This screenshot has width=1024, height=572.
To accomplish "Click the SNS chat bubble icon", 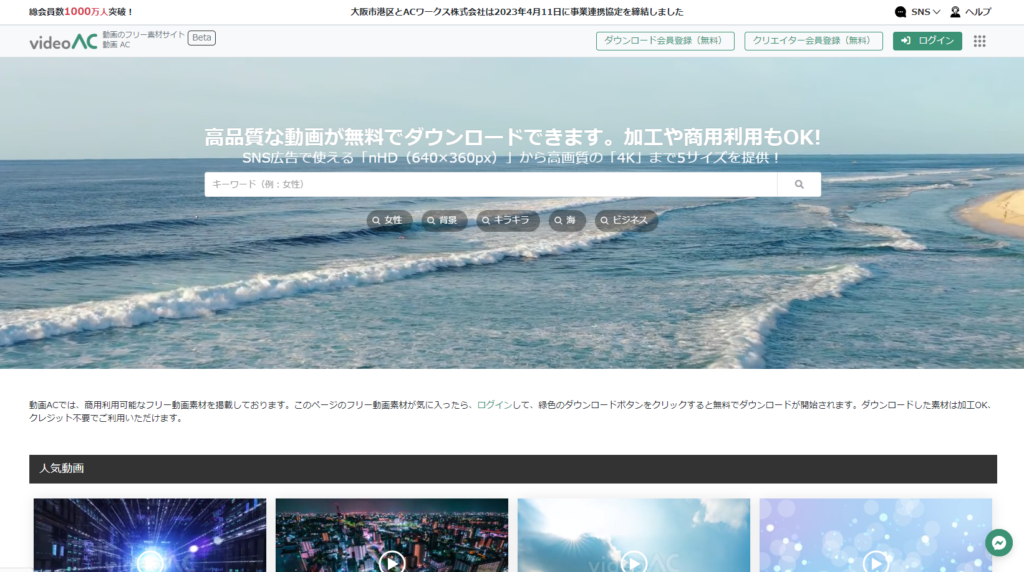I will (901, 12).
